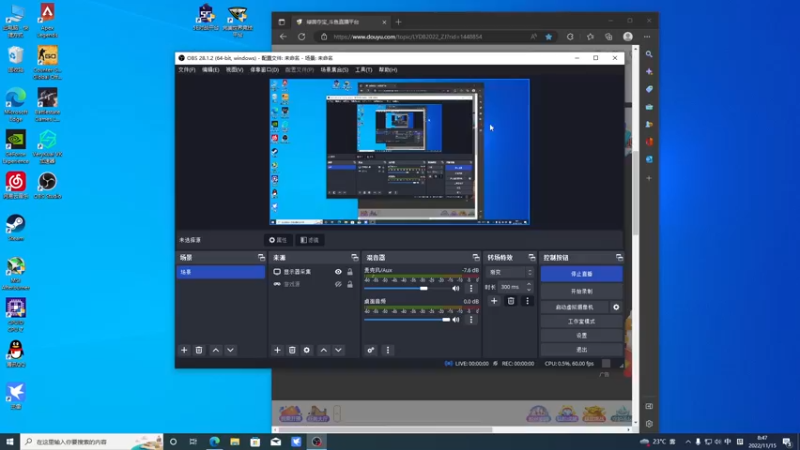Open Apex Legends desktop shortcut
This screenshot has width=800, height=450.
47,20
